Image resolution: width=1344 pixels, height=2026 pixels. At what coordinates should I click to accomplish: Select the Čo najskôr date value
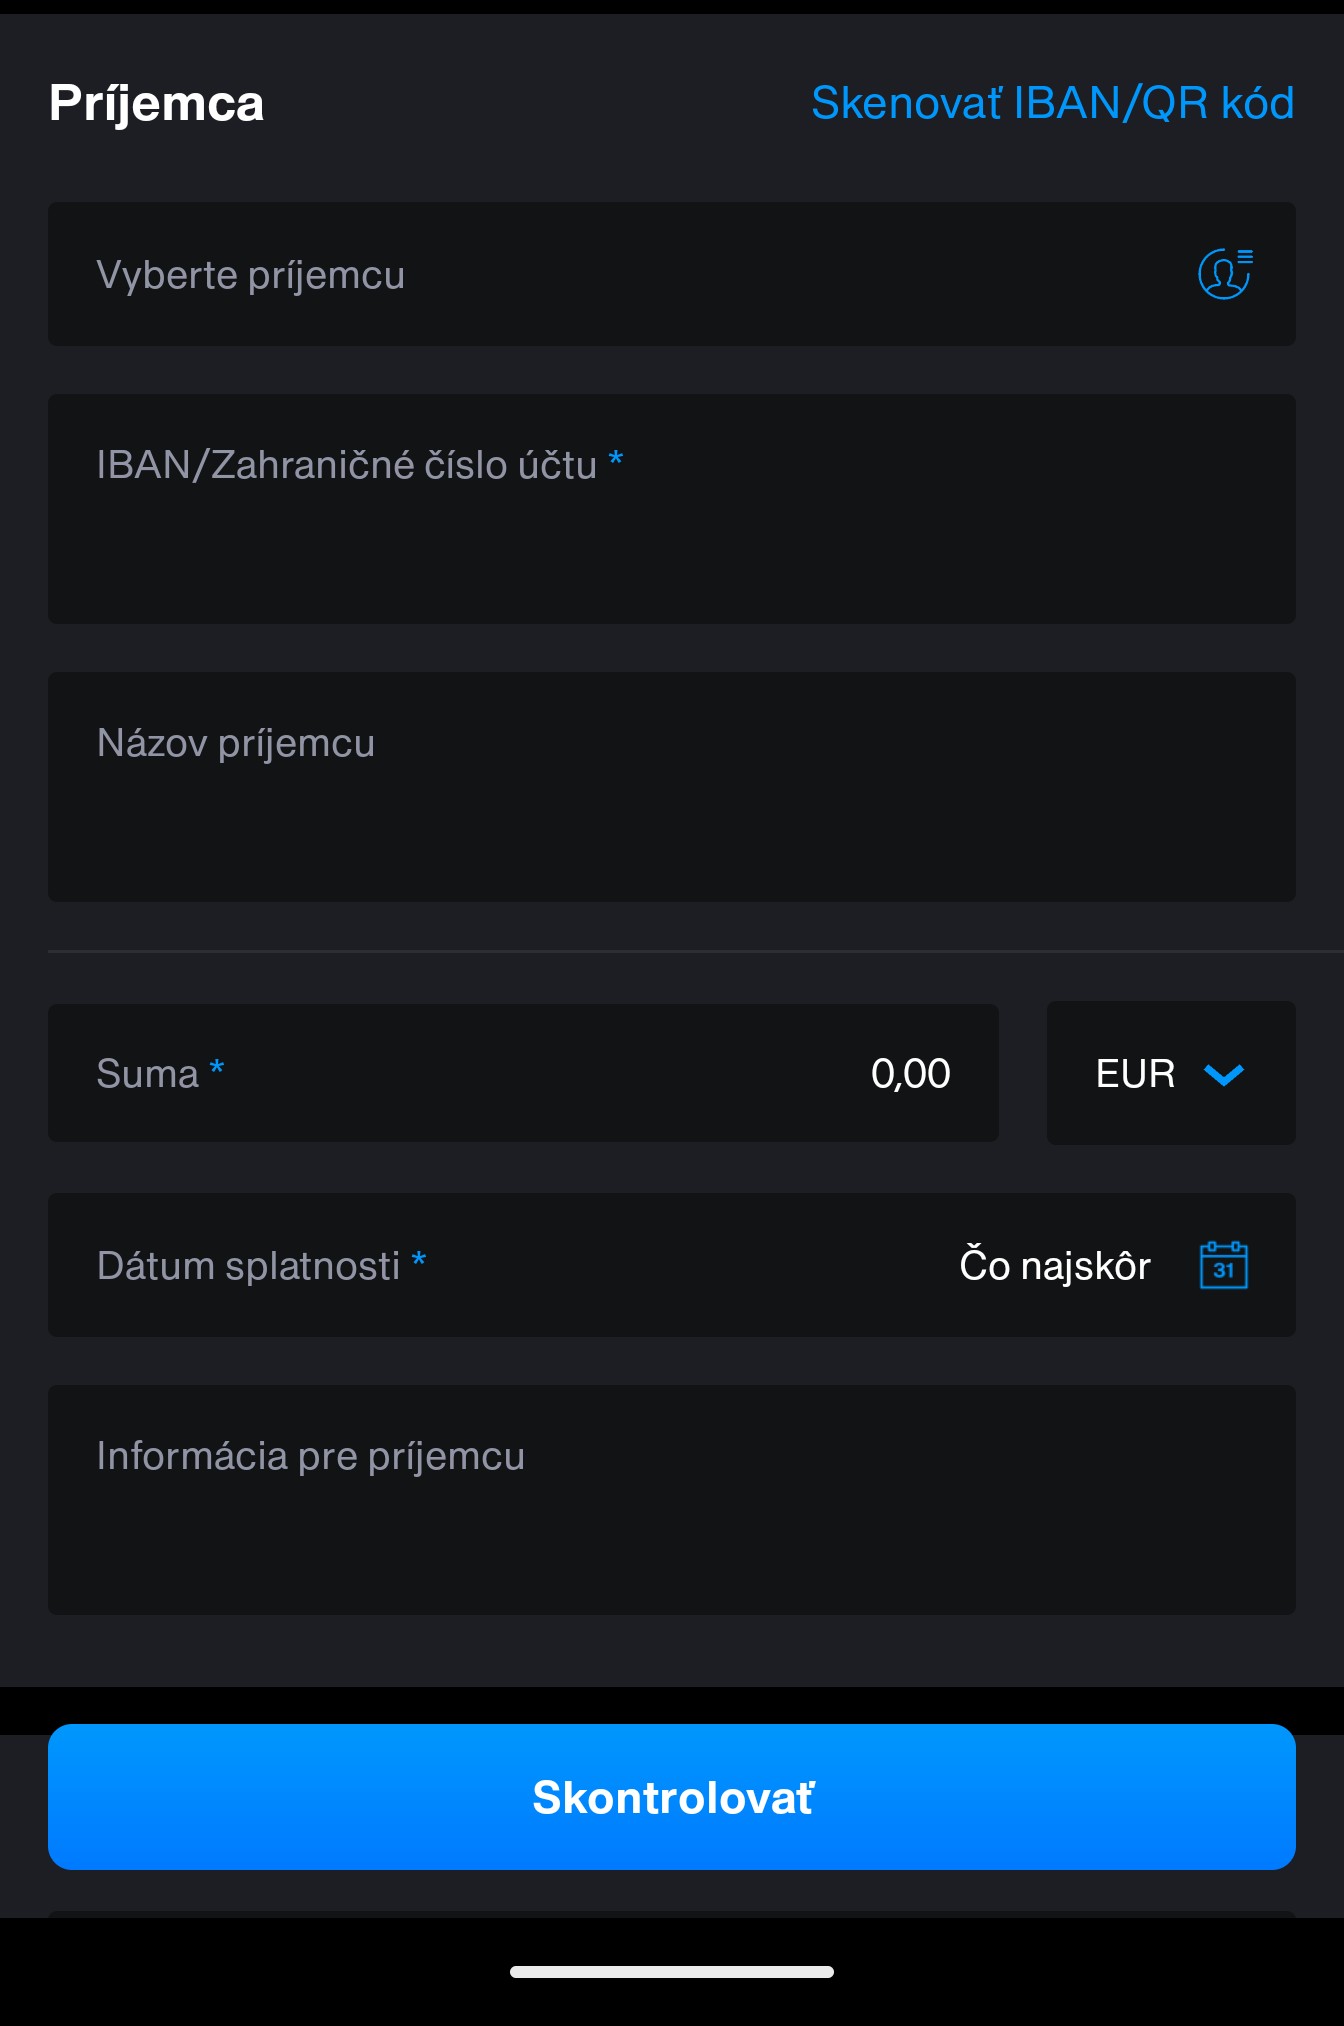tap(1055, 1266)
